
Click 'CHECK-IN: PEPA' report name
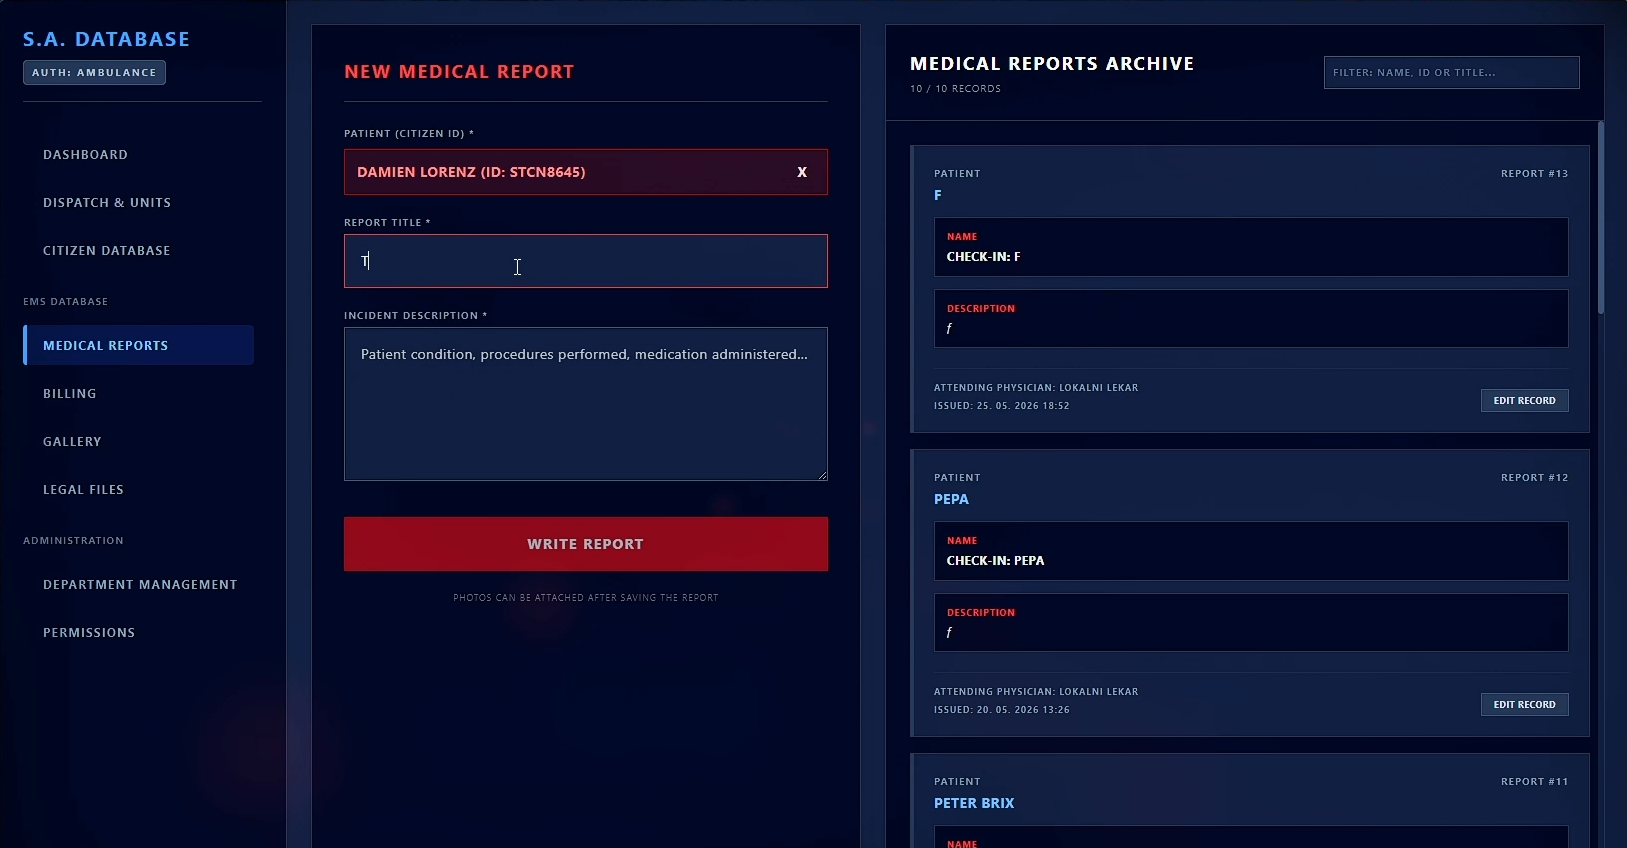click(996, 561)
